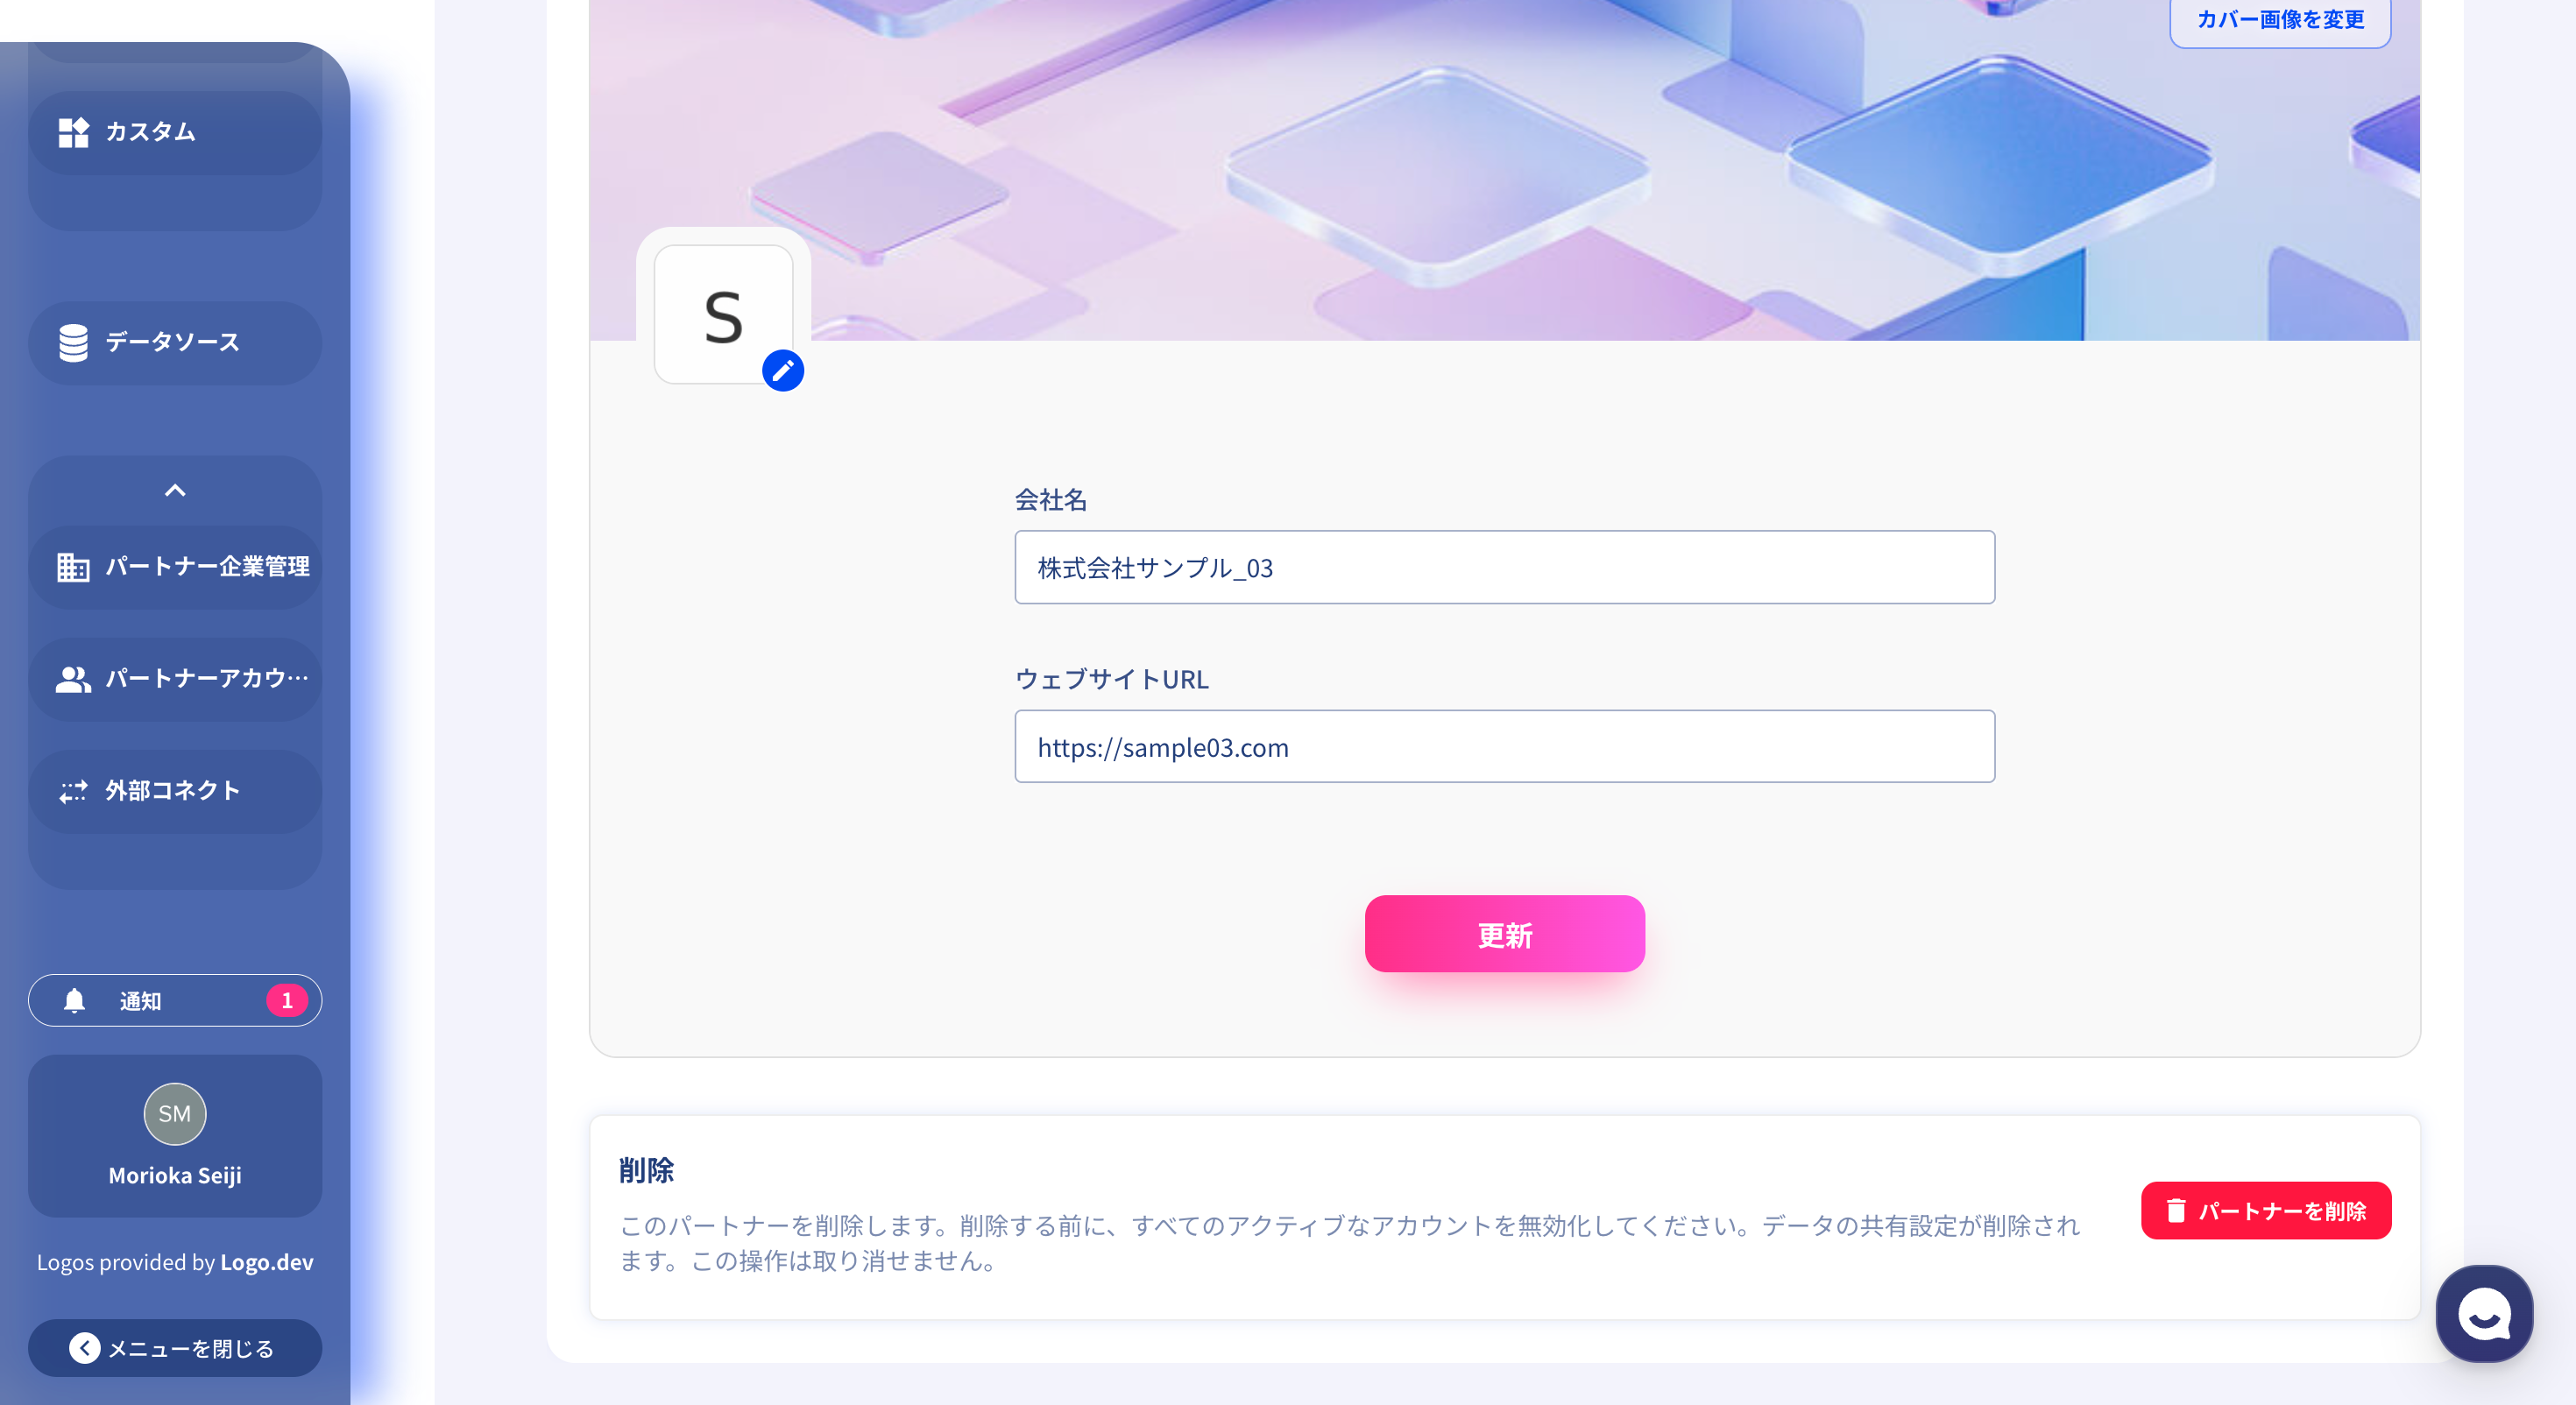Click the partner company building icon
Viewport: 2576px width, 1405px height.
(x=73, y=567)
